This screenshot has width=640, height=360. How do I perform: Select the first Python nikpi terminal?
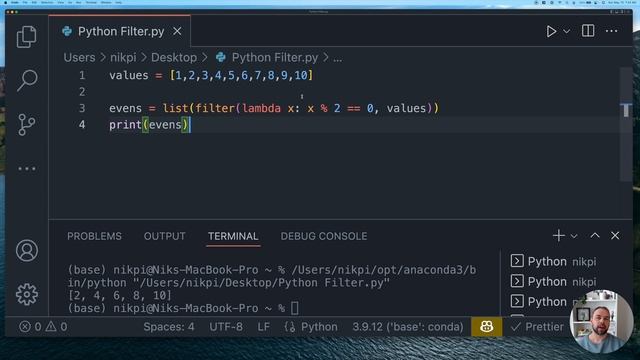coord(553,261)
